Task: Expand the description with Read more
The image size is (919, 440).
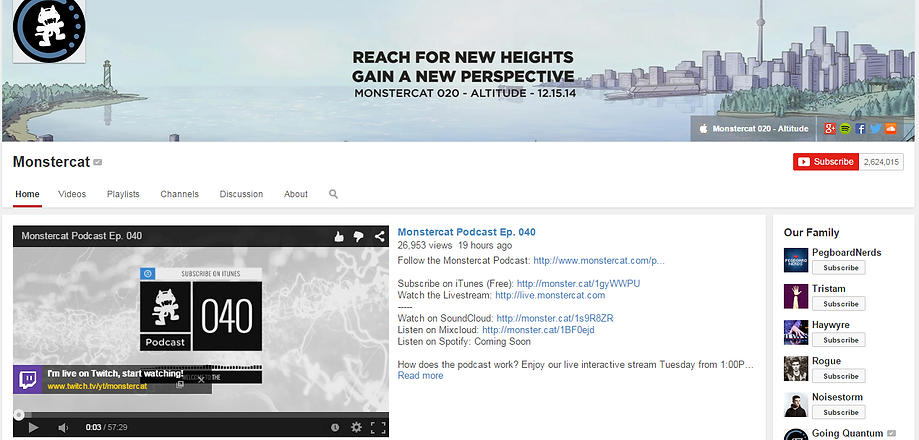Action: (x=420, y=376)
